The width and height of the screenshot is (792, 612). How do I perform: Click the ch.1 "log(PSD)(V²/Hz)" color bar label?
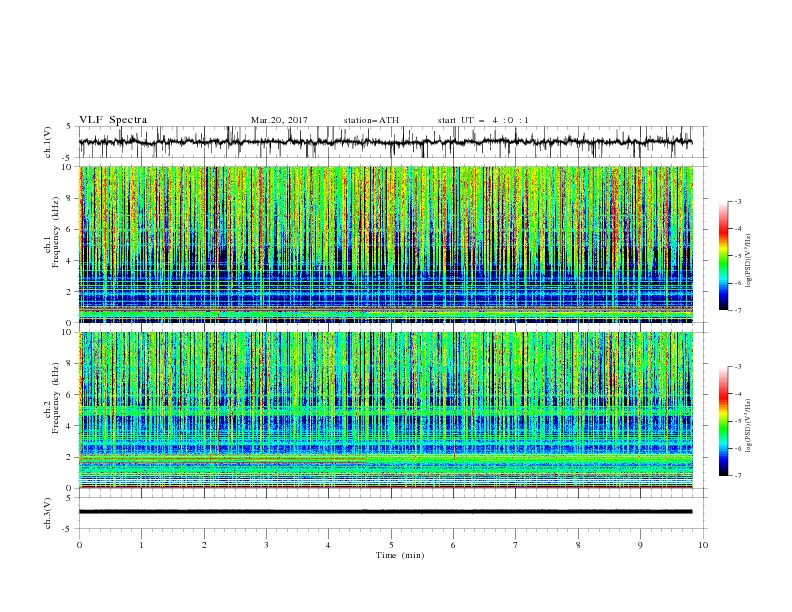(x=748, y=261)
